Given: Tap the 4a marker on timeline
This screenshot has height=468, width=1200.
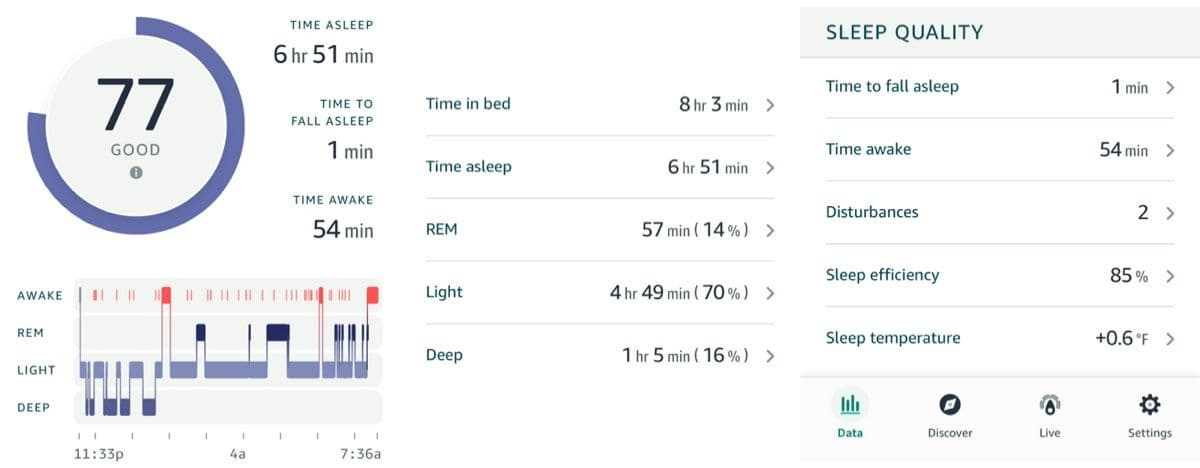Looking at the screenshot, I should (x=237, y=455).
